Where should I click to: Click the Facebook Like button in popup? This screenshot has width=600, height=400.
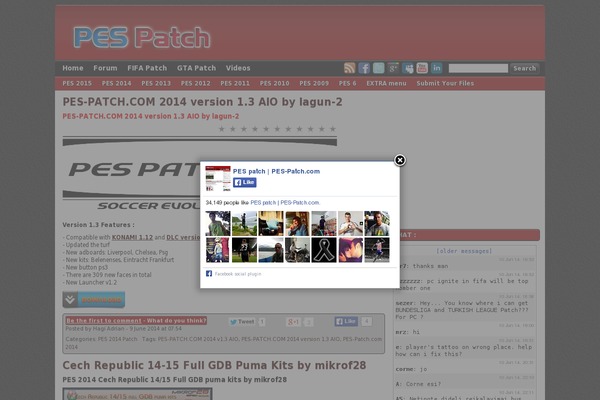(245, 183)
